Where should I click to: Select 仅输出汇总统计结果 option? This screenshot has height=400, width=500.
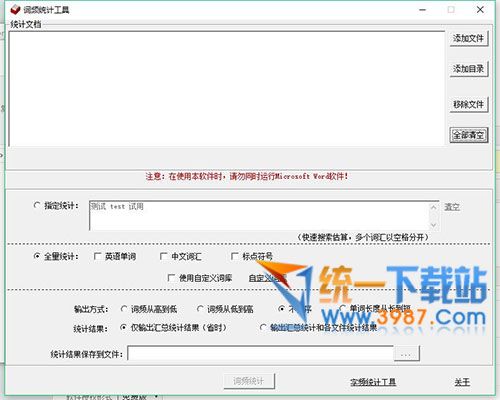pyautogui.click(x=123, y=328)
